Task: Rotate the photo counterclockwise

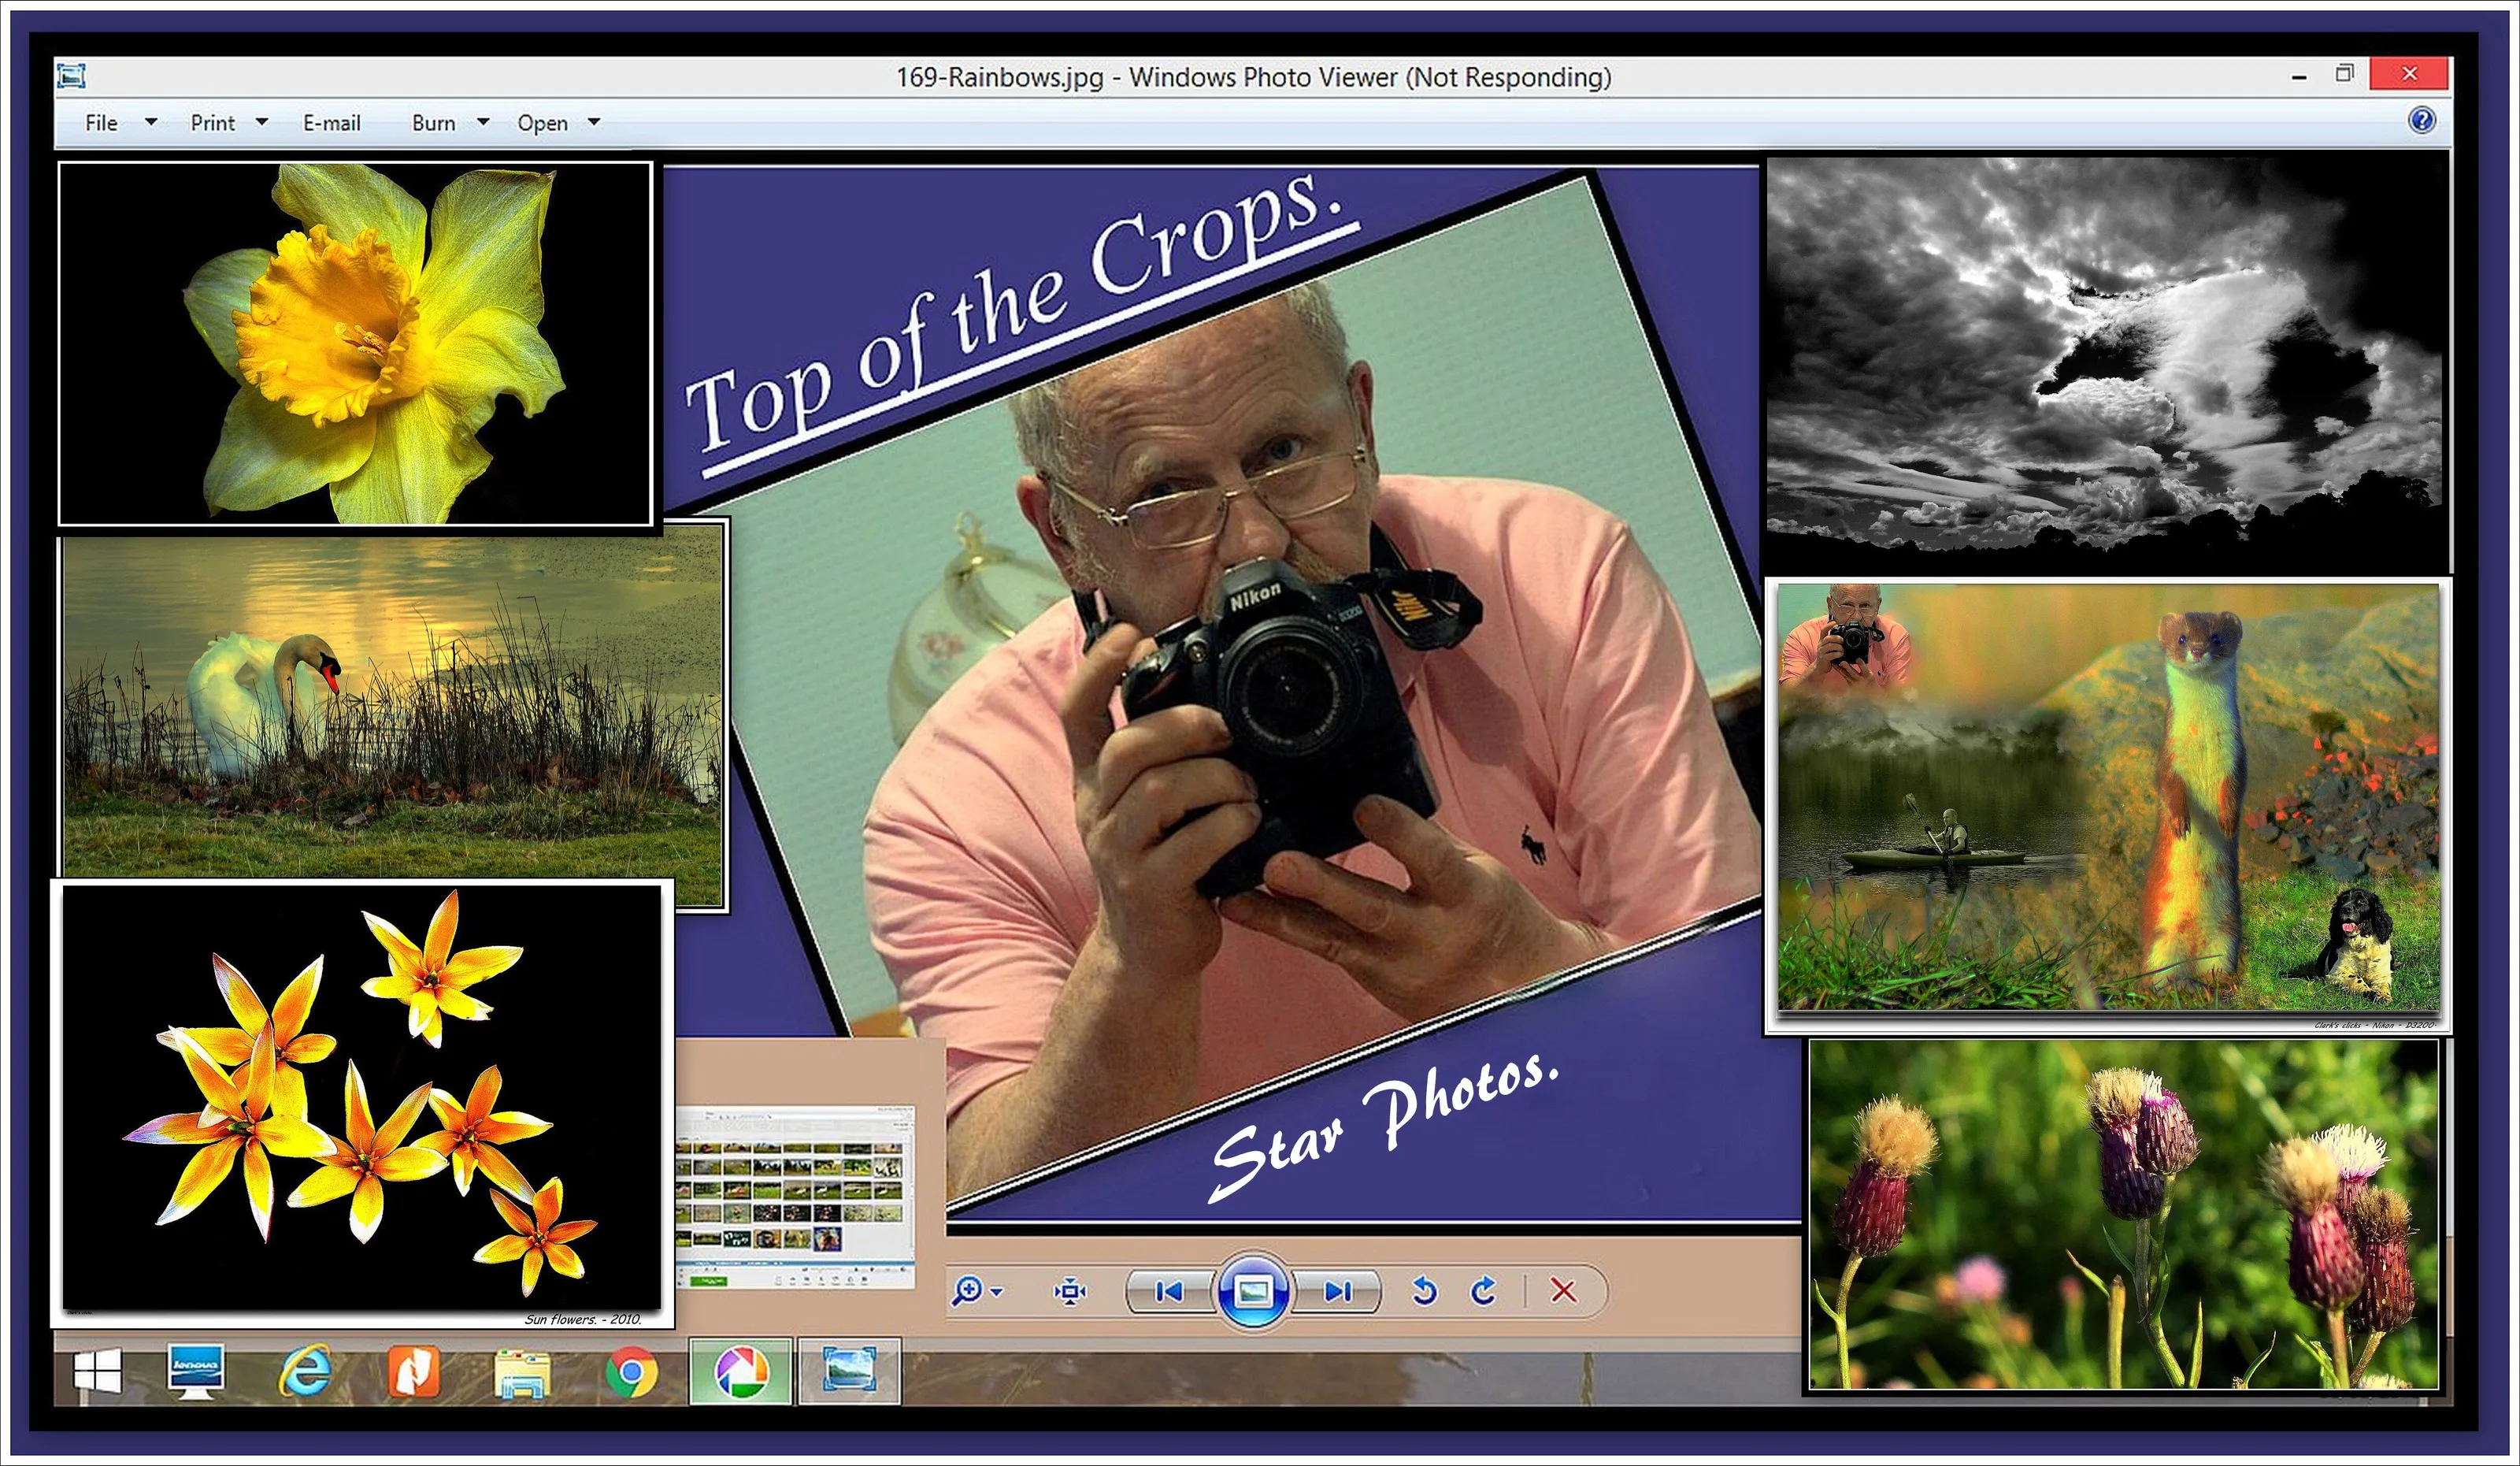Action: coord(1424,1292)
